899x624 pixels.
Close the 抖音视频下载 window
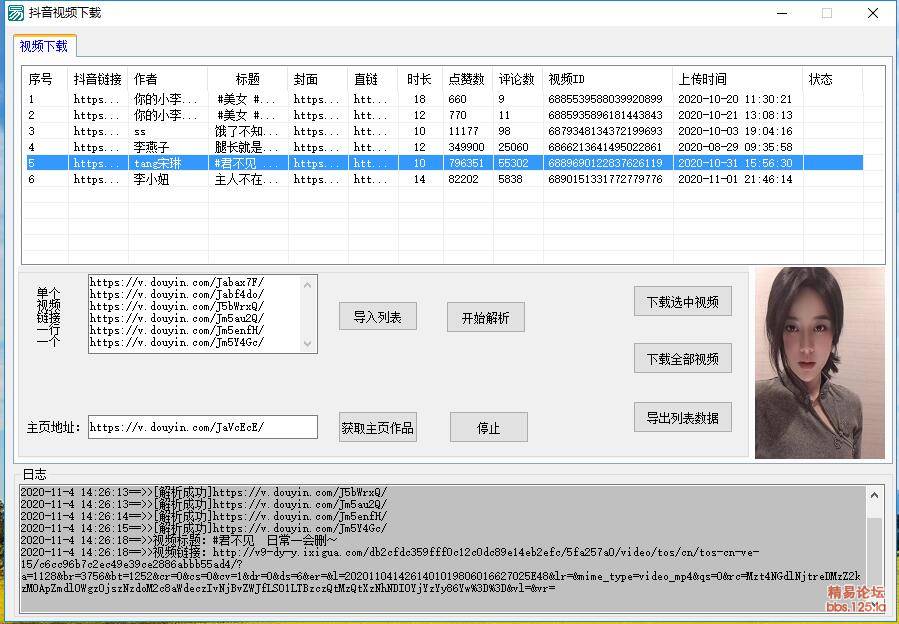click(x=873, y=13)
